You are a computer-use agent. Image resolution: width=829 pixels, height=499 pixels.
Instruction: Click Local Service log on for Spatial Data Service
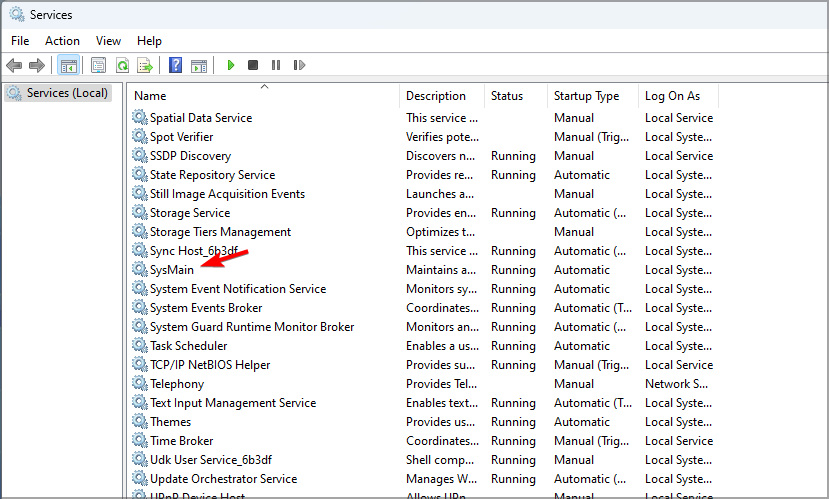pyautogui.click(x=679, y=118)
